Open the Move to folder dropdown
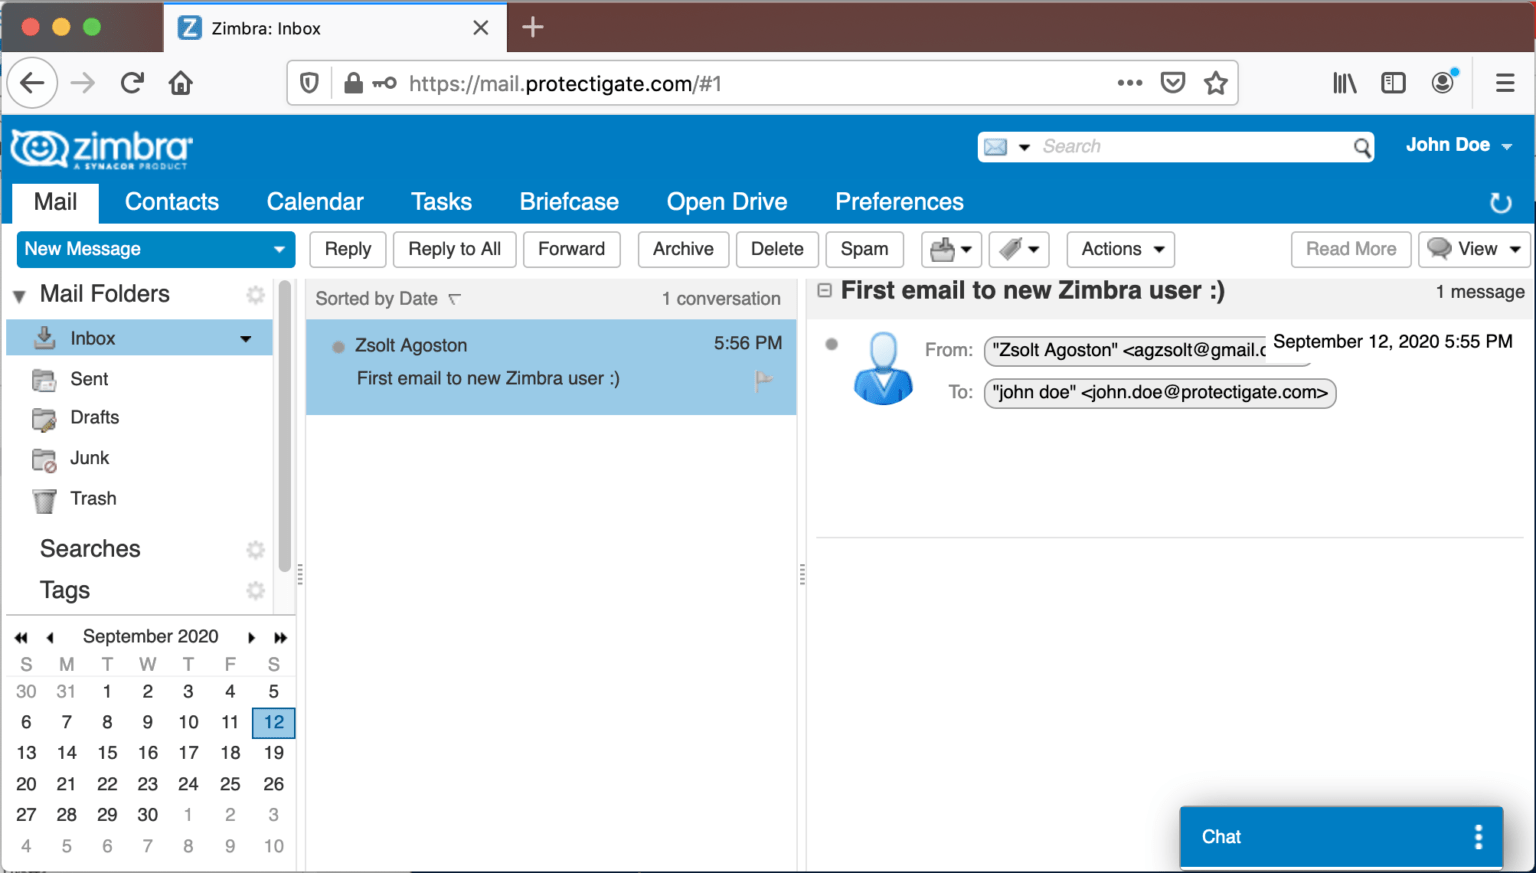The image size is (1536, 873). pos(951,249)
